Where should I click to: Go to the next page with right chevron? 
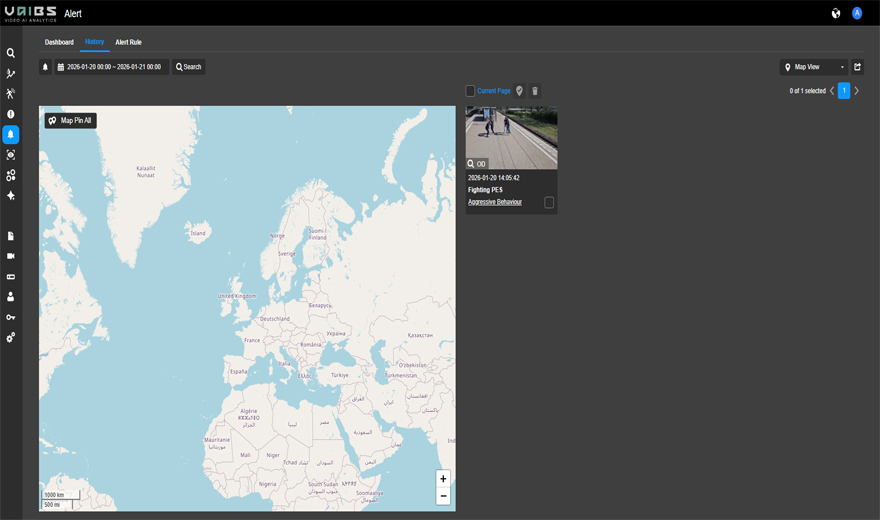856,91
